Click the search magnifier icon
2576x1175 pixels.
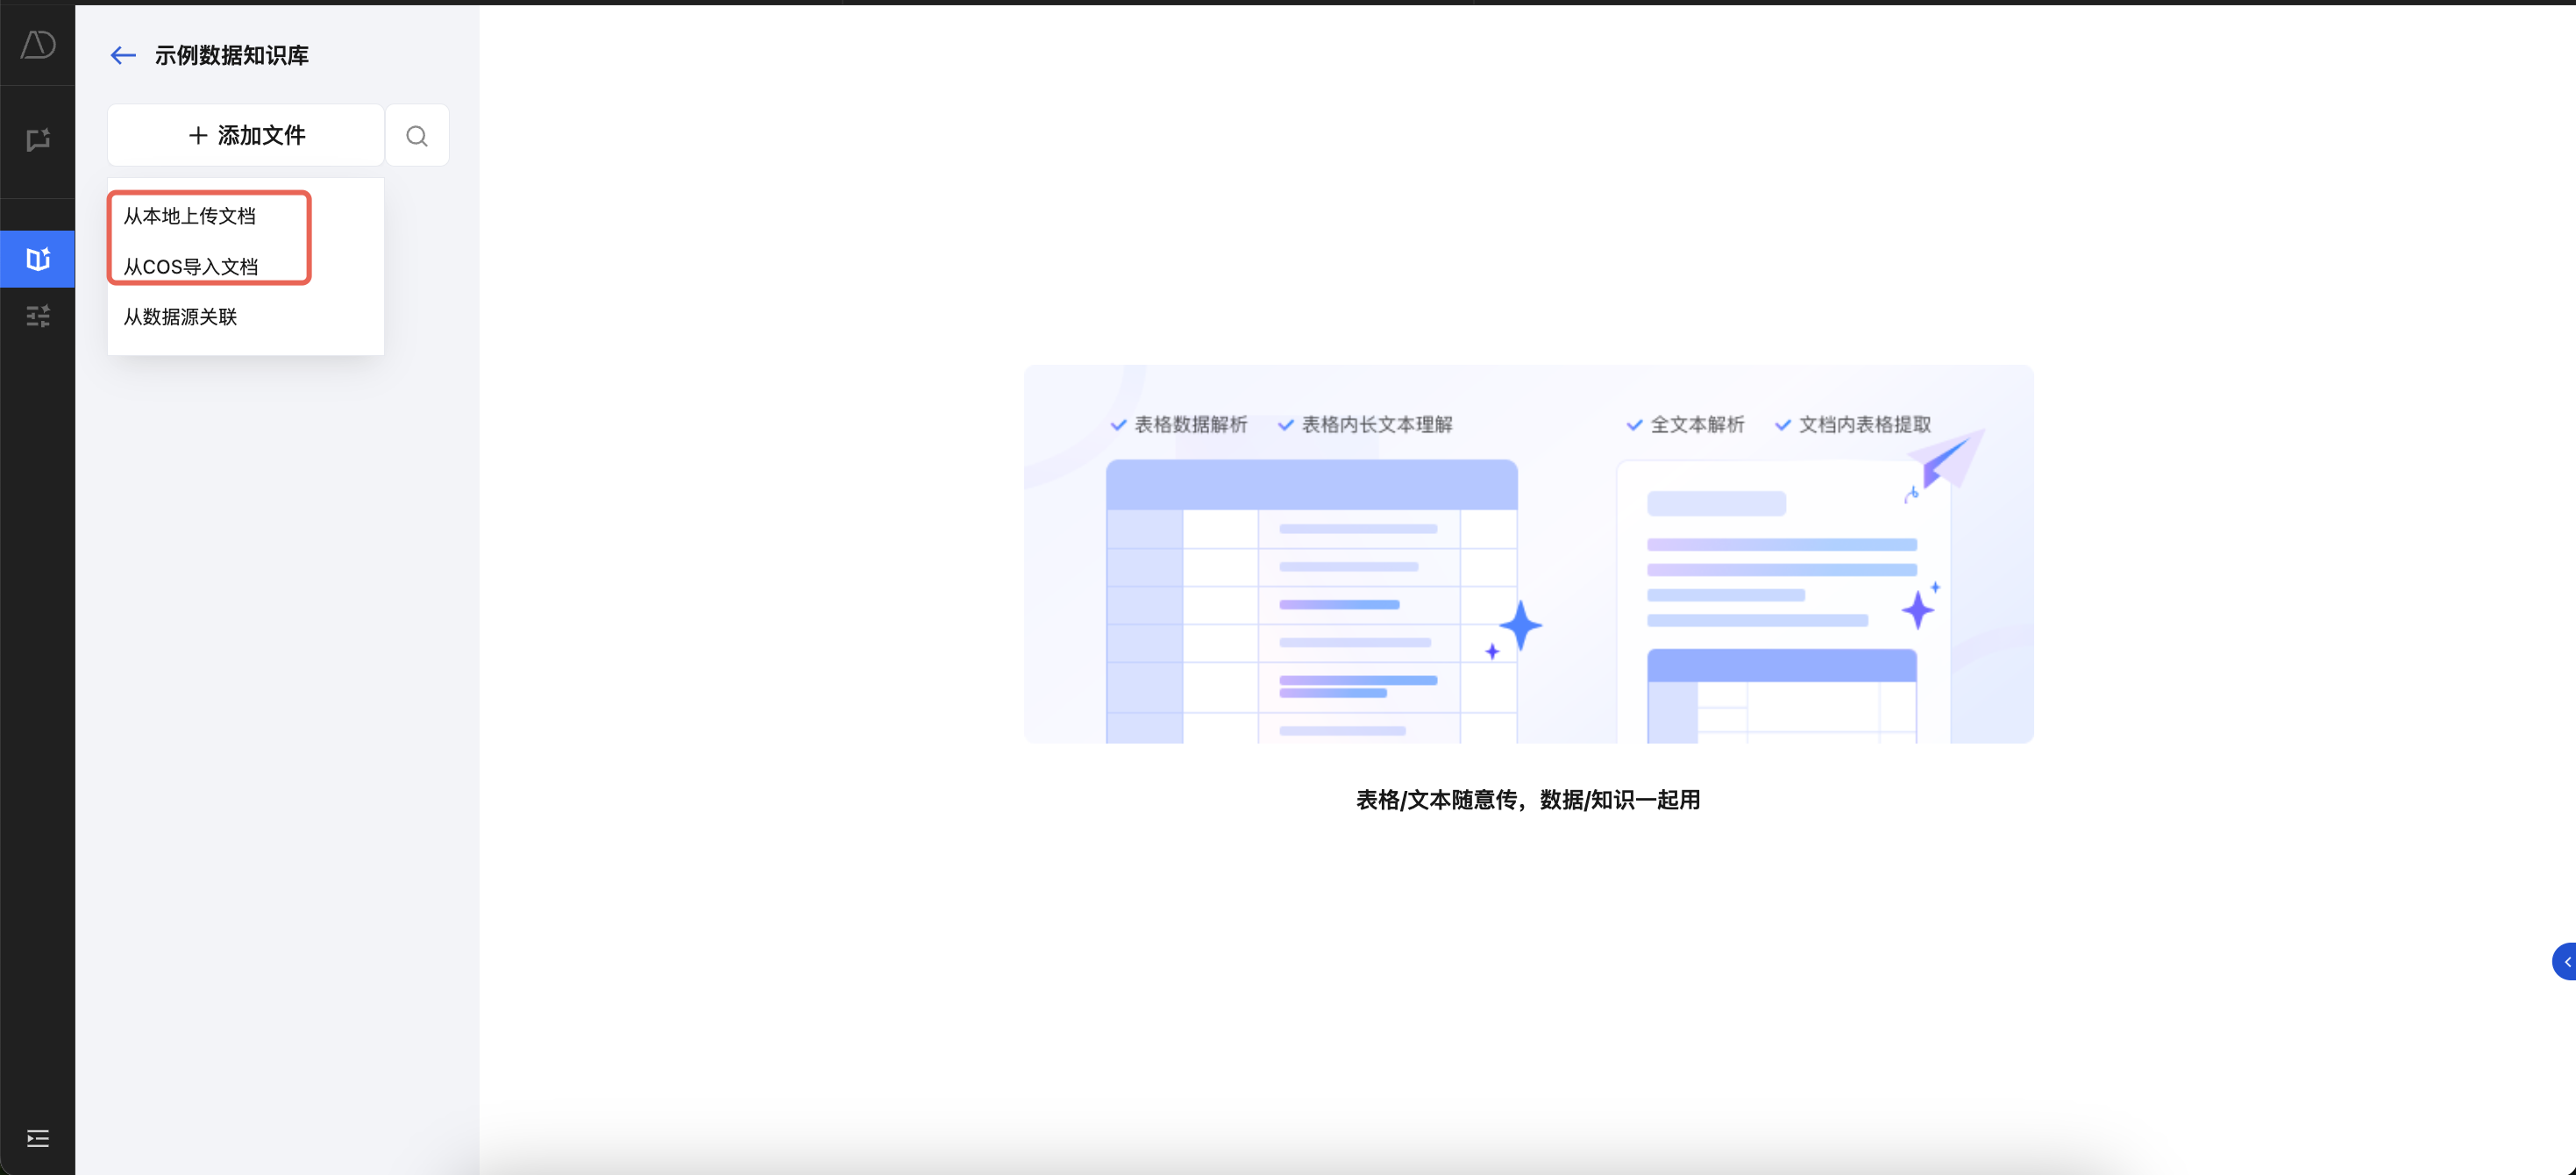417,136
